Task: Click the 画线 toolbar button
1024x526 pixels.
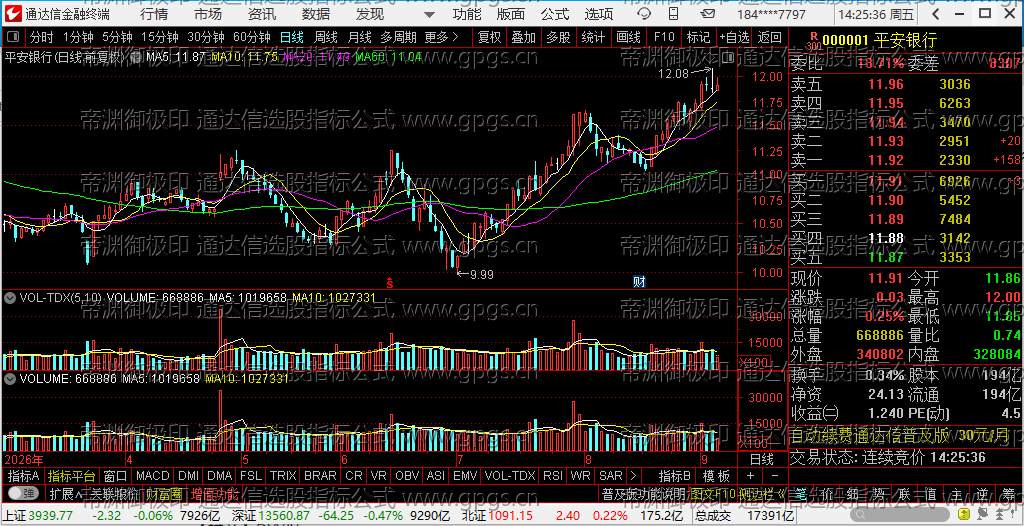Action: (x=628, y=38)
